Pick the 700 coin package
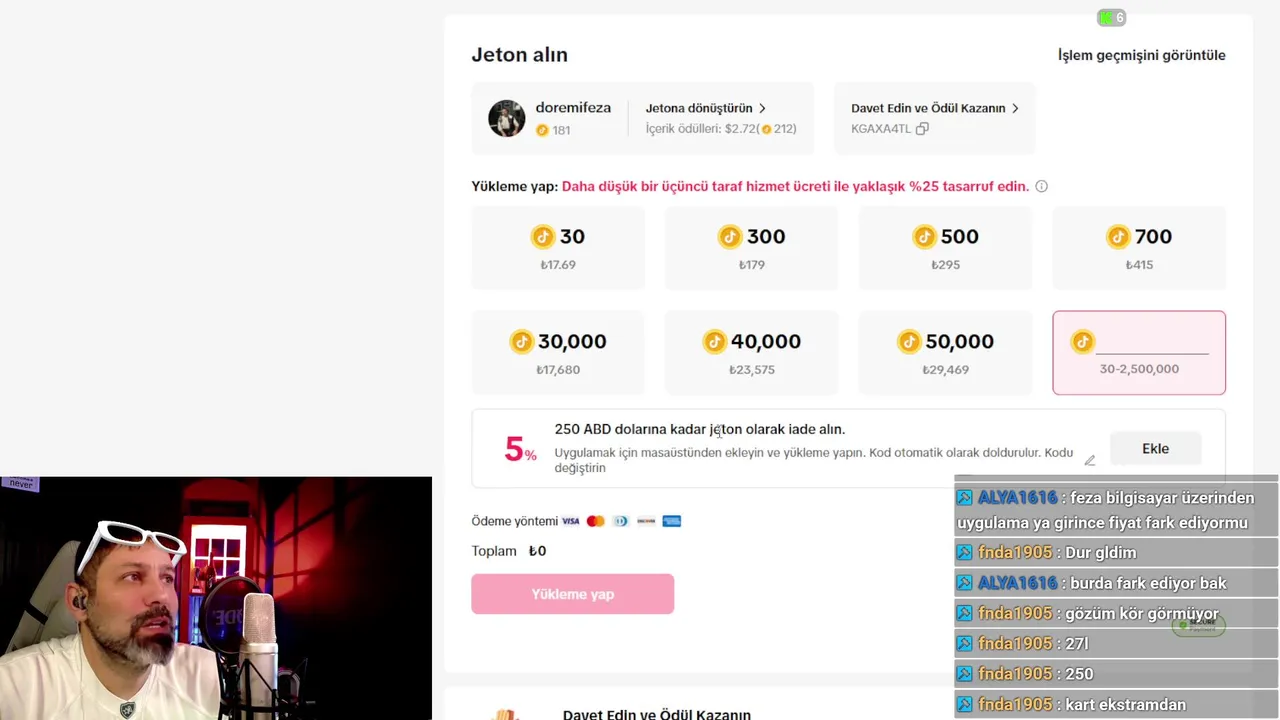Image resolution: width=1280 pixels, height=720 pixels. point(1139,248)
